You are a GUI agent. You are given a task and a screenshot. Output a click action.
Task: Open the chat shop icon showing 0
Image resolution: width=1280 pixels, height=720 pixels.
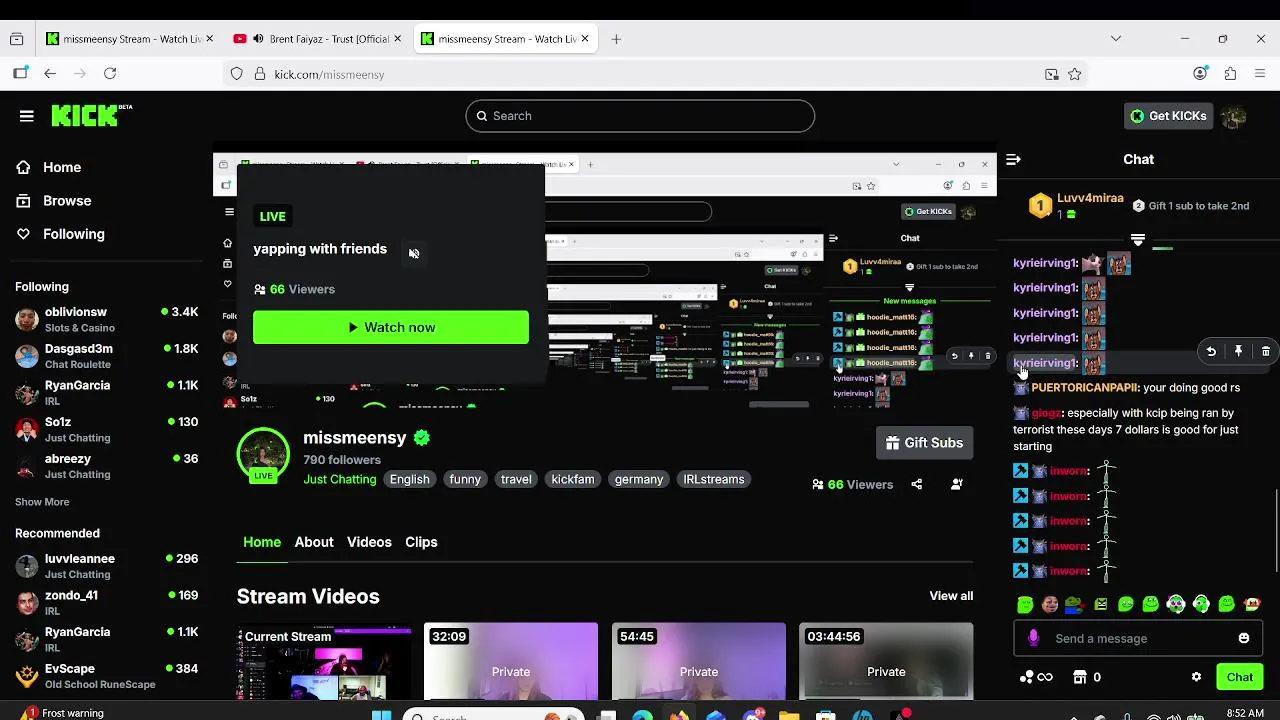(x=1087, y=677)
